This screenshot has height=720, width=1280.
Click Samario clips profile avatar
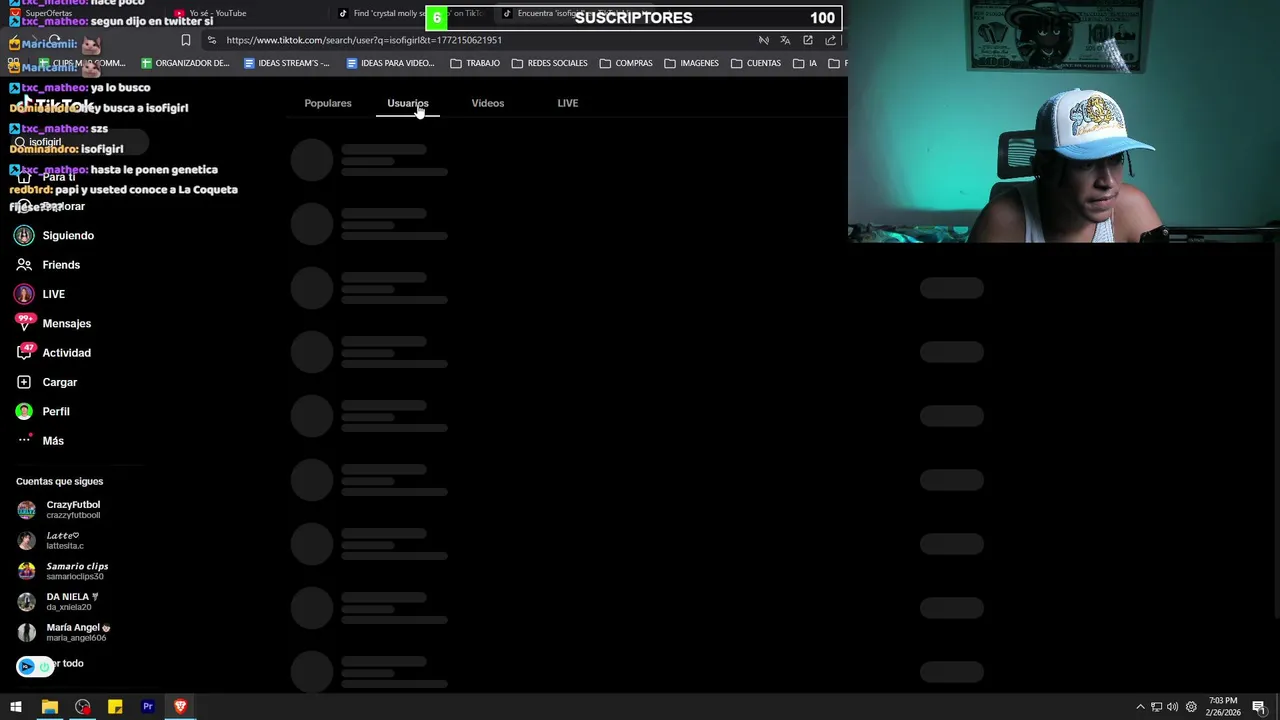[x=26, y=571]
